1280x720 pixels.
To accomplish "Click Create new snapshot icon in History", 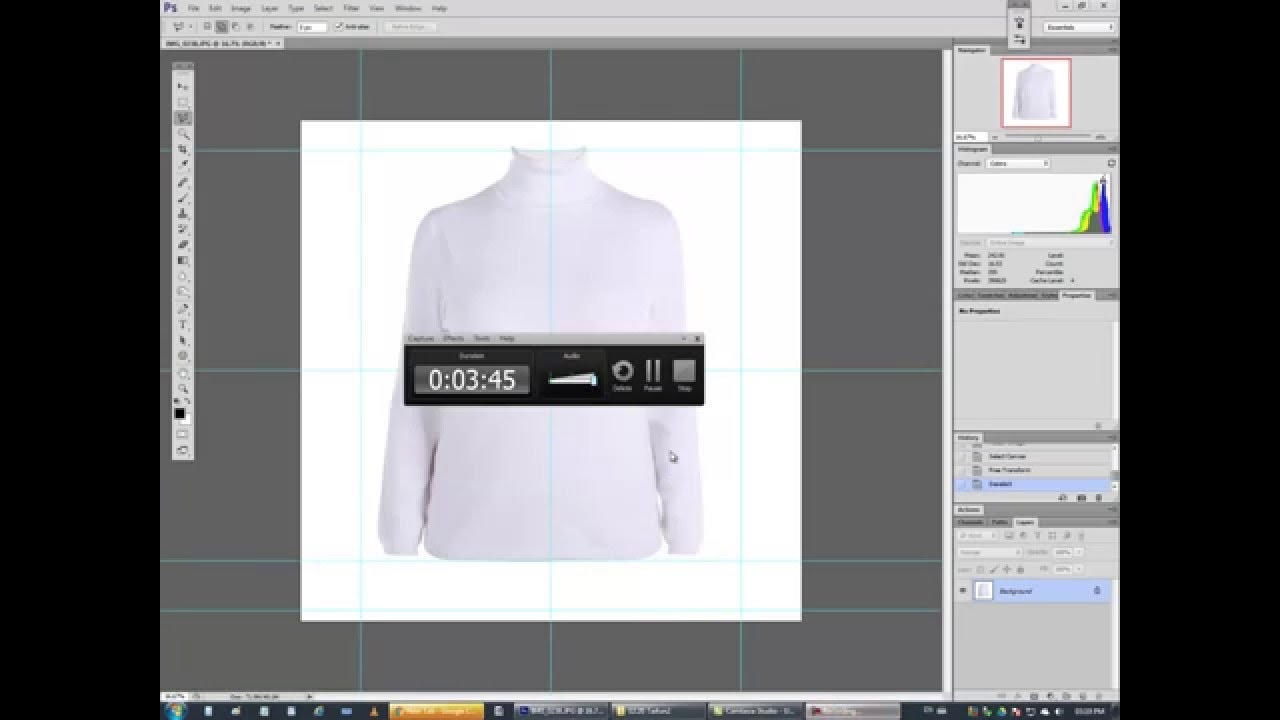I will point(1081,497).
